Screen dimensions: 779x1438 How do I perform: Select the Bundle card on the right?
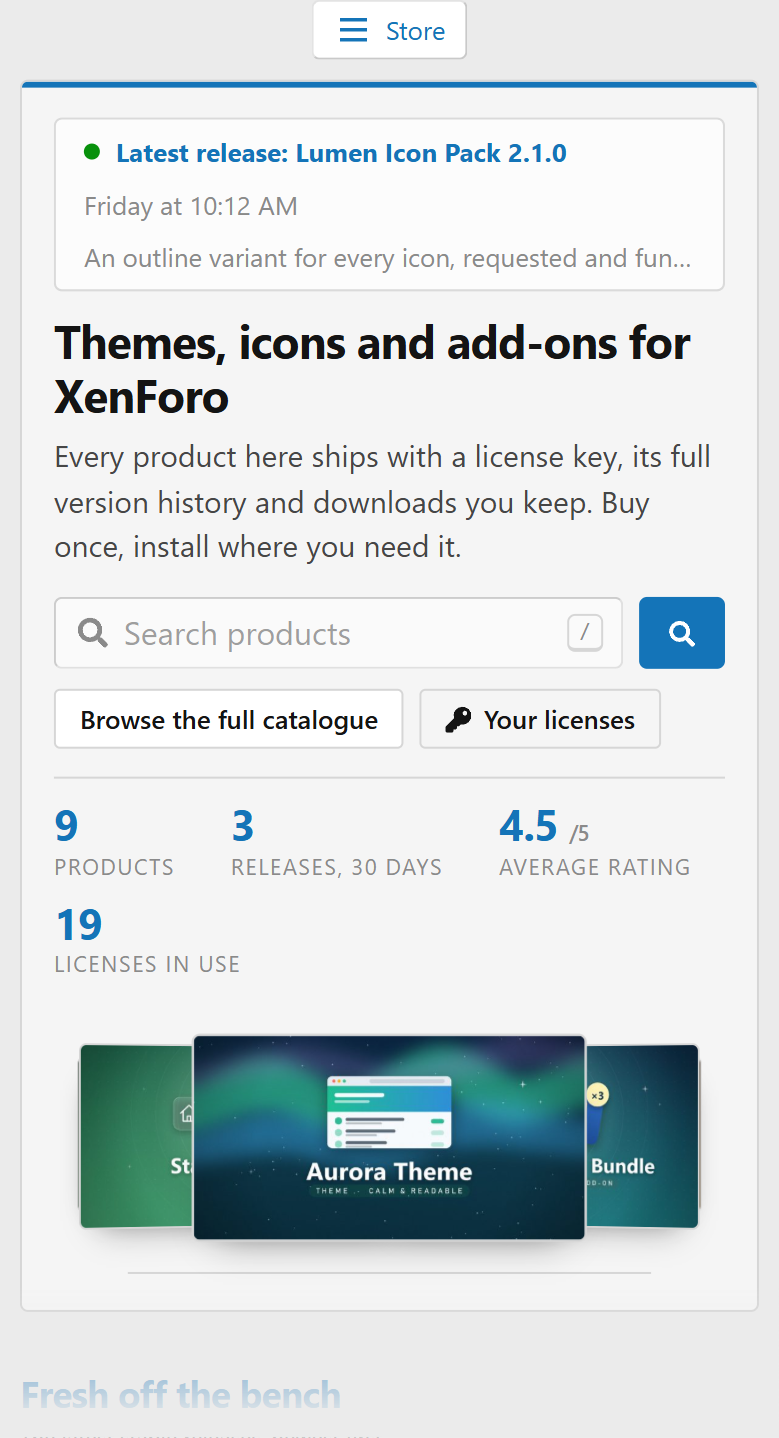pos(642,1136)
